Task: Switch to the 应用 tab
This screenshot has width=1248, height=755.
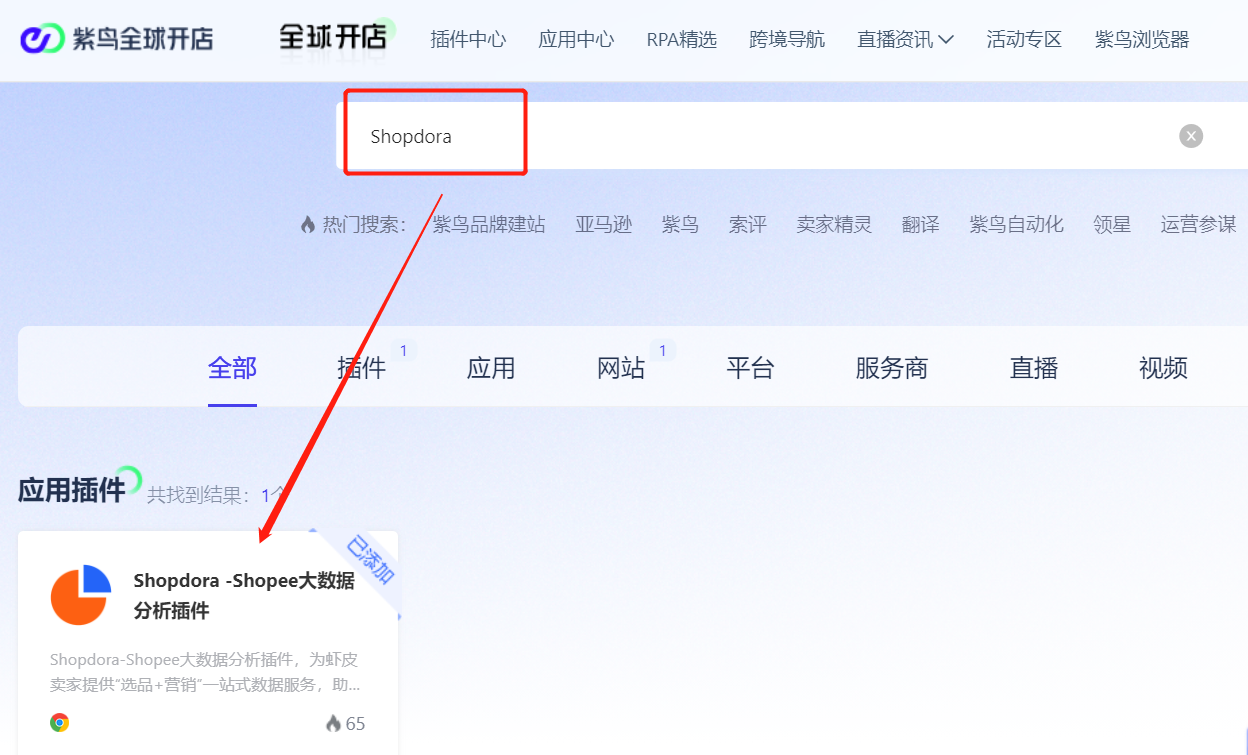Action: [x=491, y=368]
